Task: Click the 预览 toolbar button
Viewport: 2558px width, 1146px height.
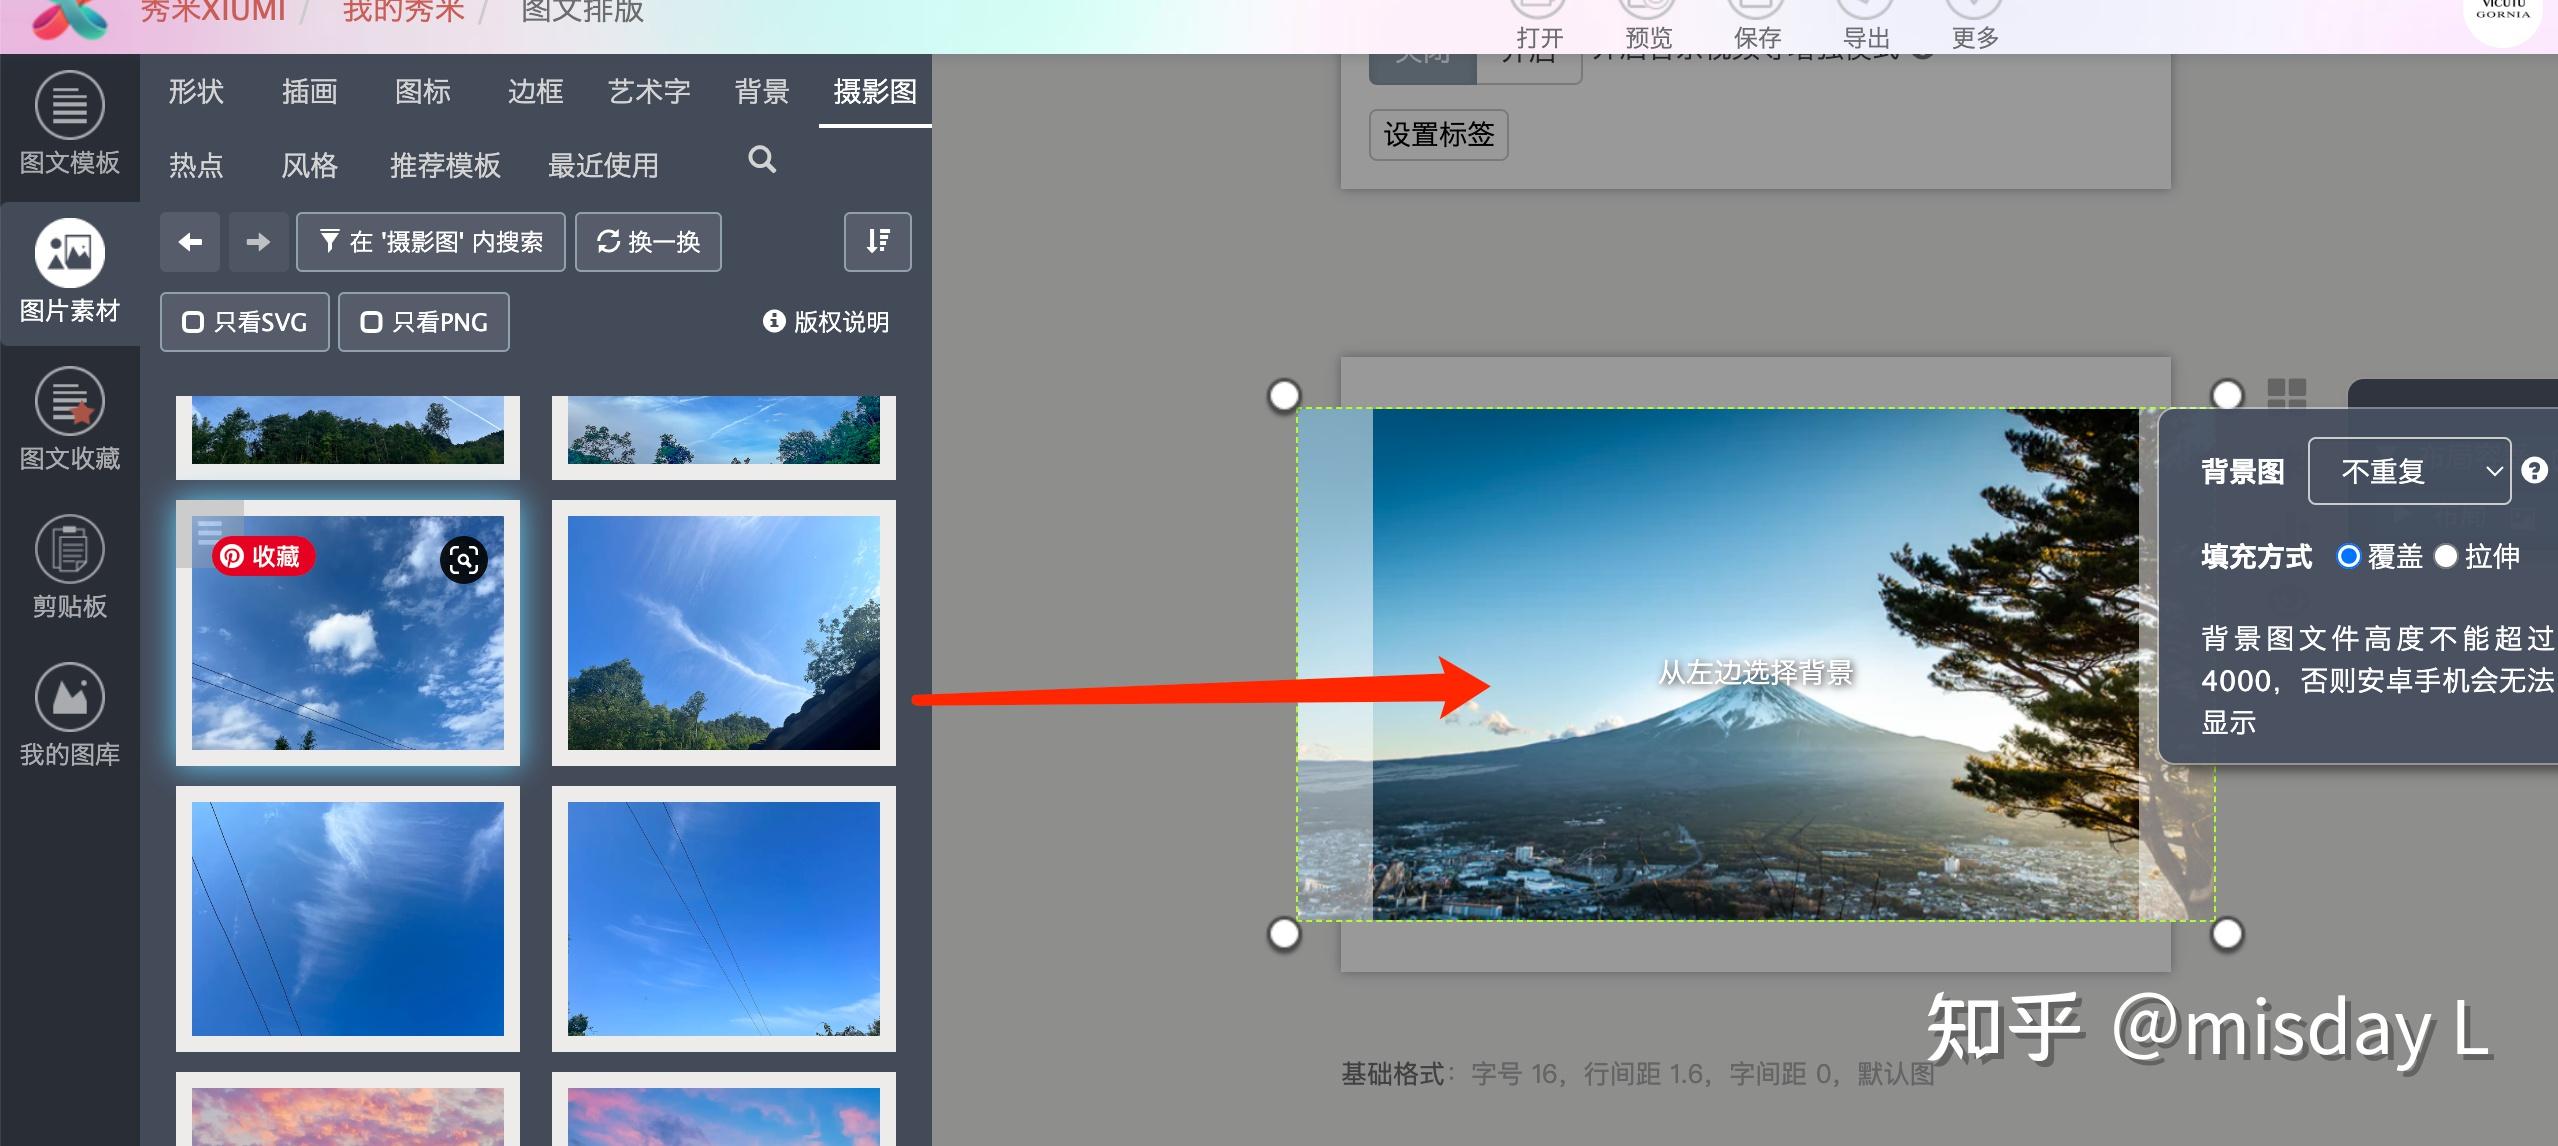Action: coord(1649,25)
